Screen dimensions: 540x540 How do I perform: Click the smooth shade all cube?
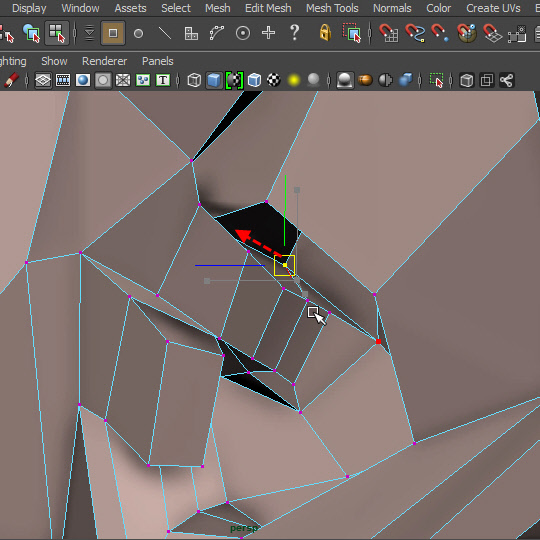[214, 81]
